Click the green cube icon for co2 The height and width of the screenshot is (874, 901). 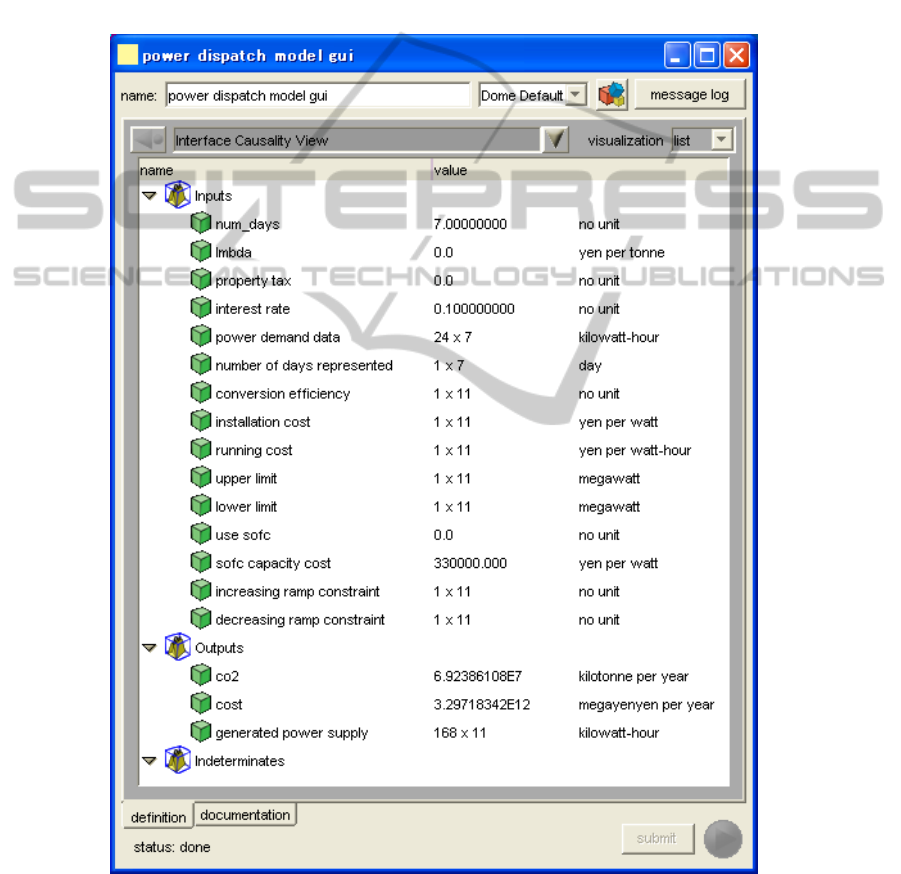201,677
